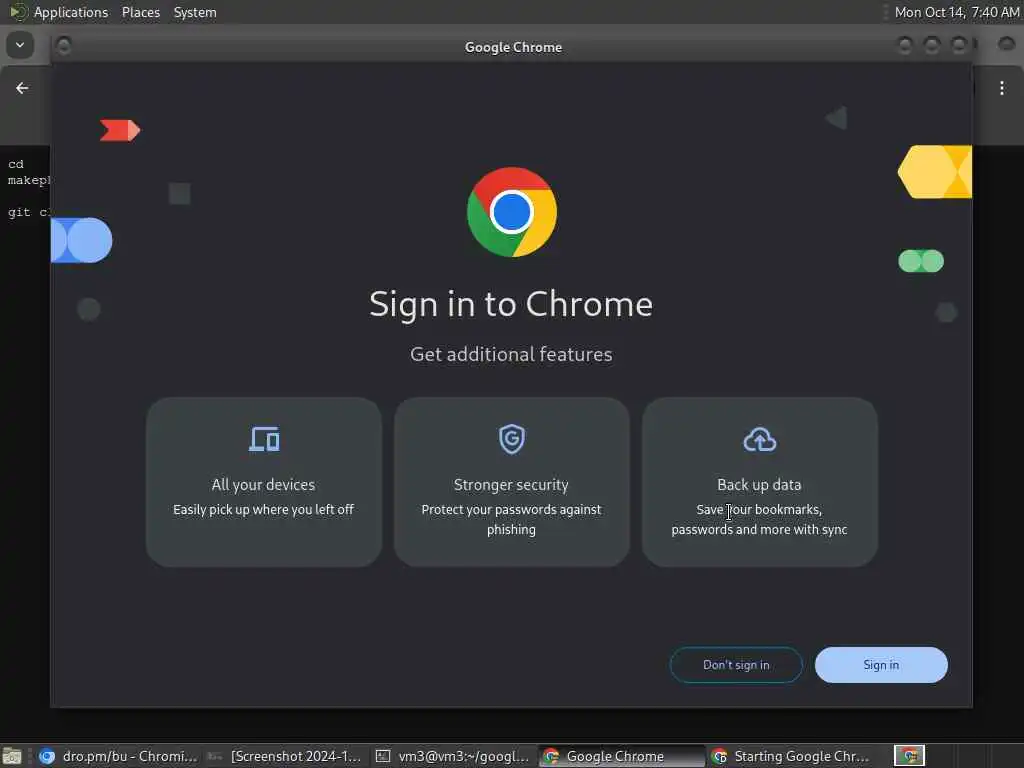
Task: Switch to Screenshot 2024 taskbar window
Action: [285, 756]
